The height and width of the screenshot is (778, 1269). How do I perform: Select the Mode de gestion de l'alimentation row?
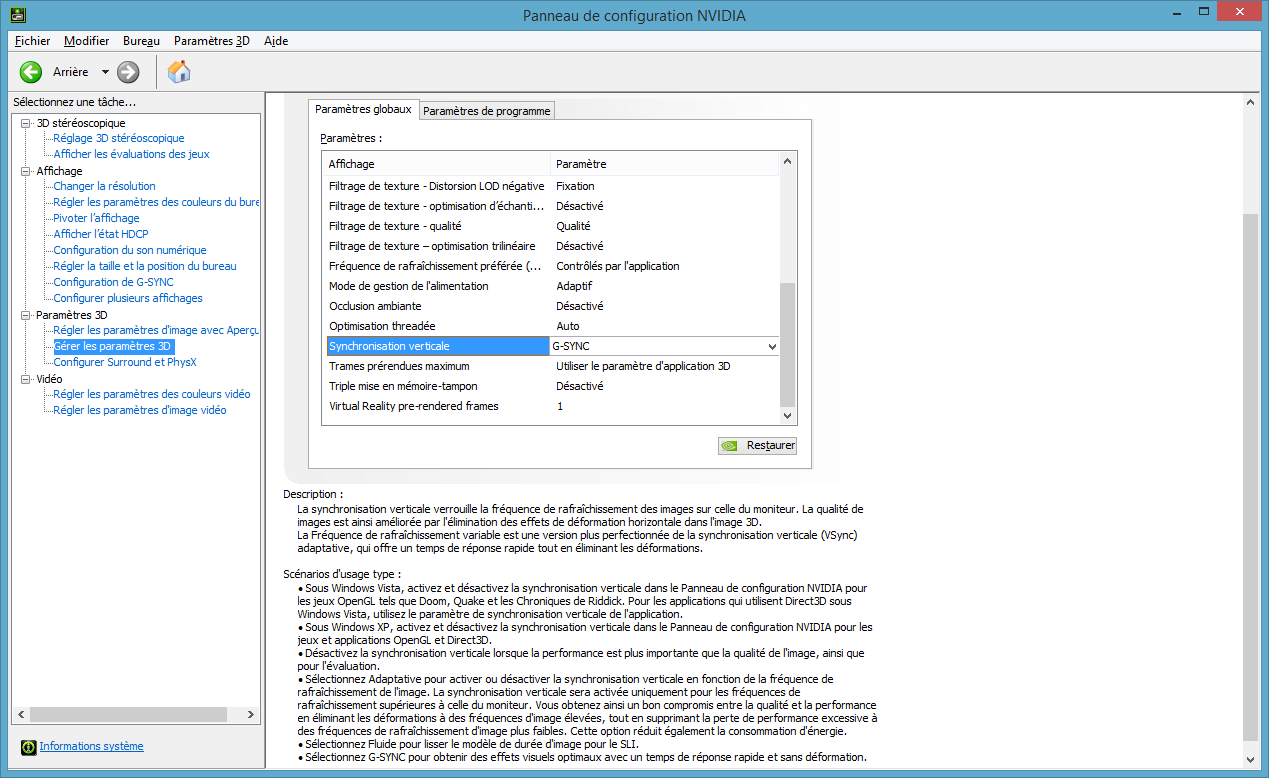point(408,286)
